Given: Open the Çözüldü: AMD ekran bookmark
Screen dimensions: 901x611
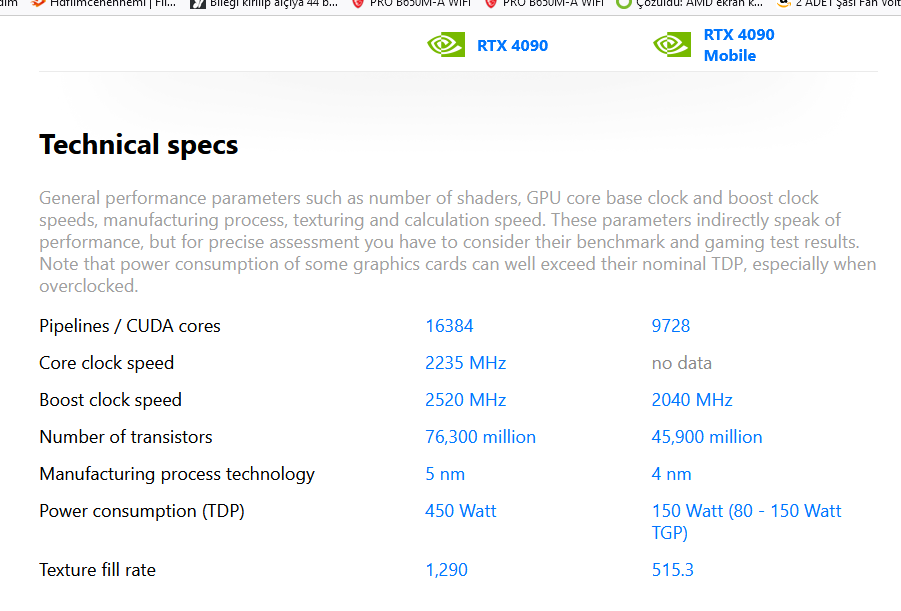Looking at the screenshot, I should [x=690, y=3].
